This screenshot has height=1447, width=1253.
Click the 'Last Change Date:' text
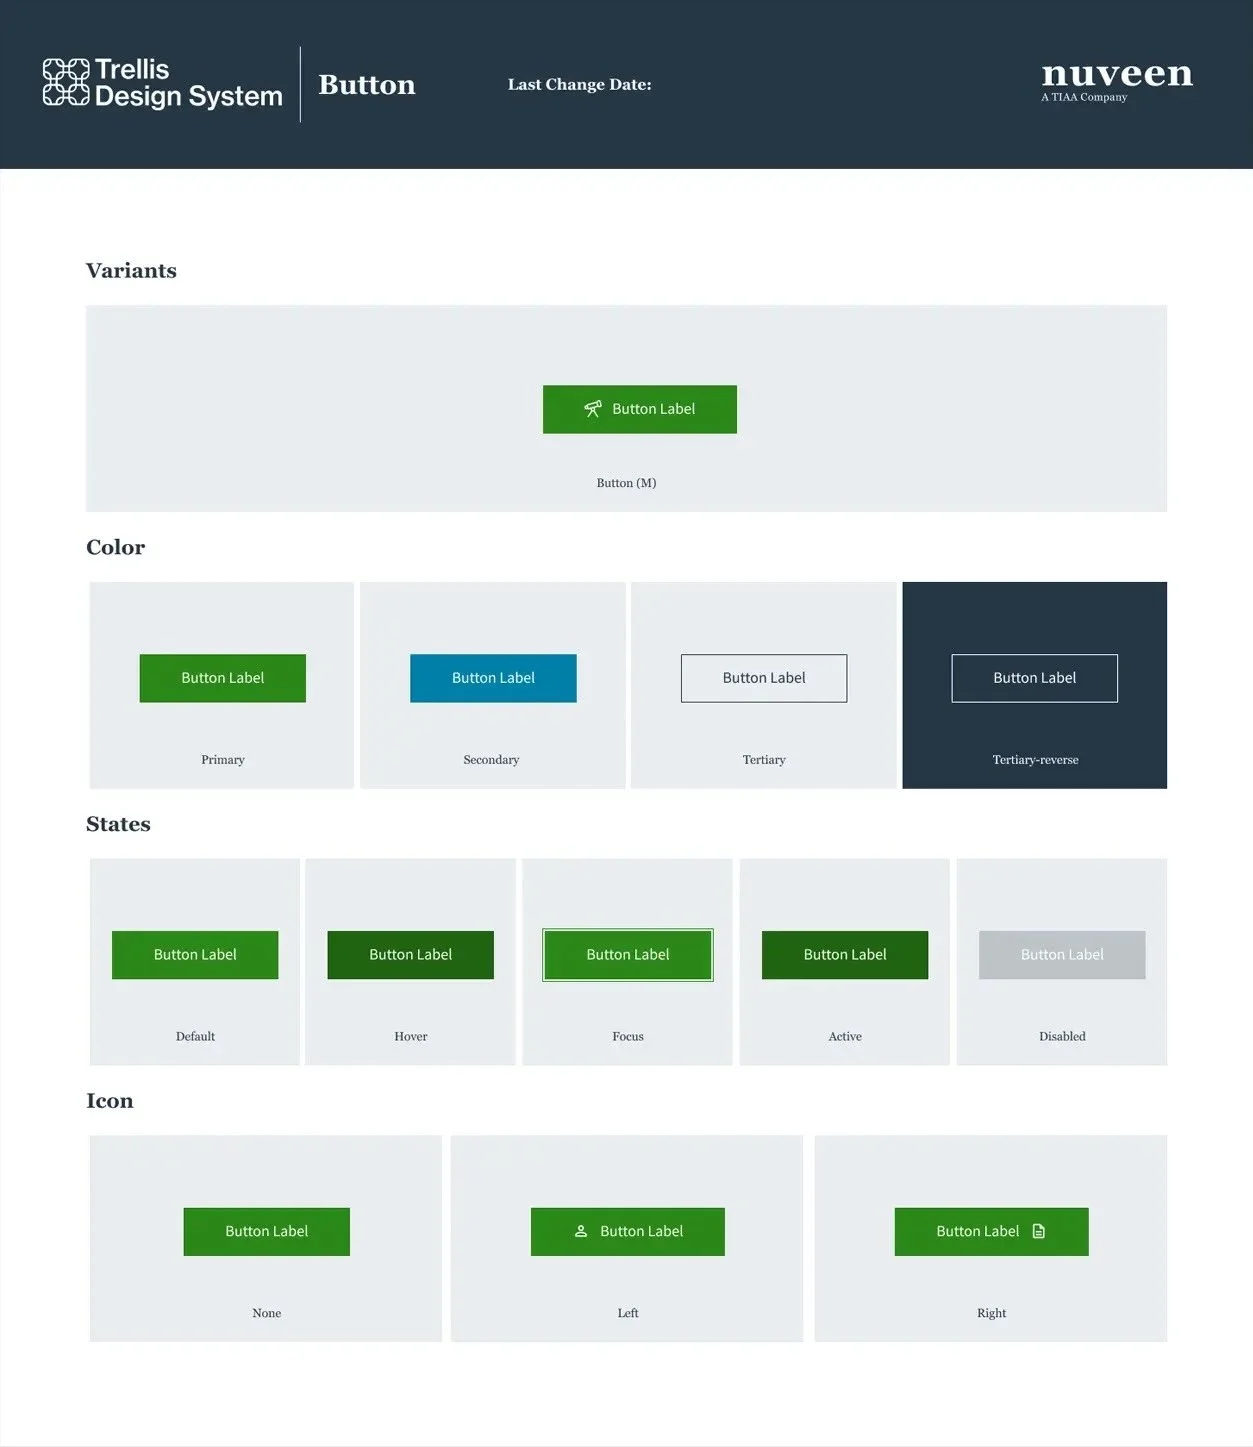pyautogui.click(x=580, y=85)
